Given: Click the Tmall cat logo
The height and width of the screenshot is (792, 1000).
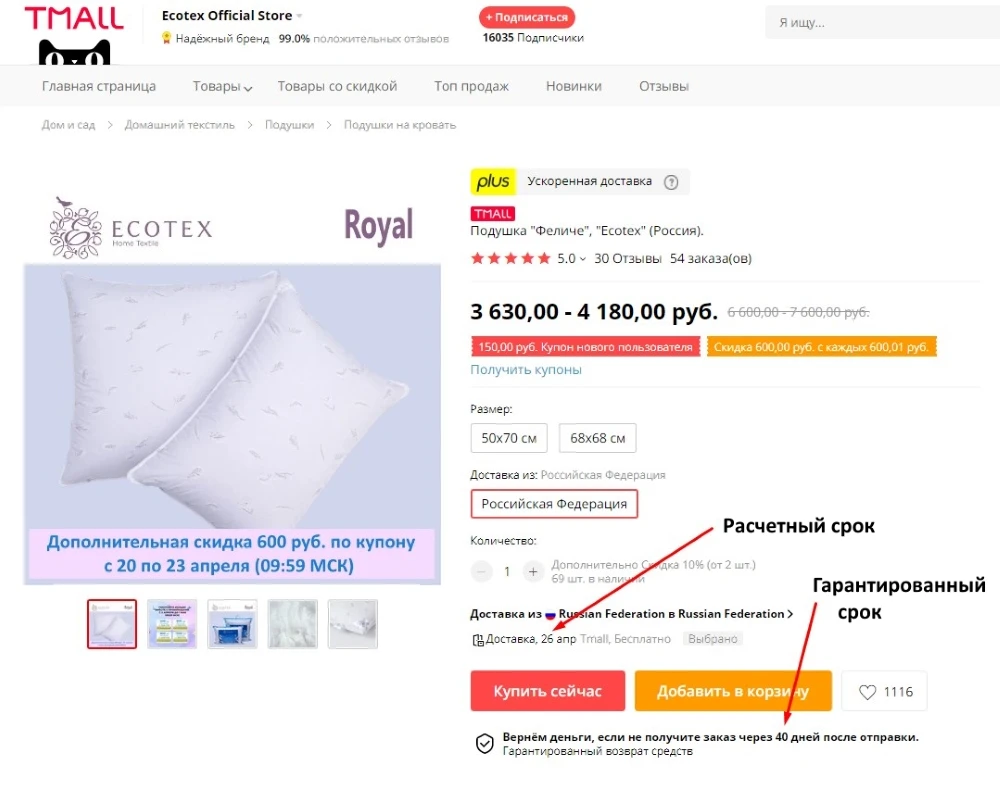Looking at the screenshot, I should click(74, 35).
